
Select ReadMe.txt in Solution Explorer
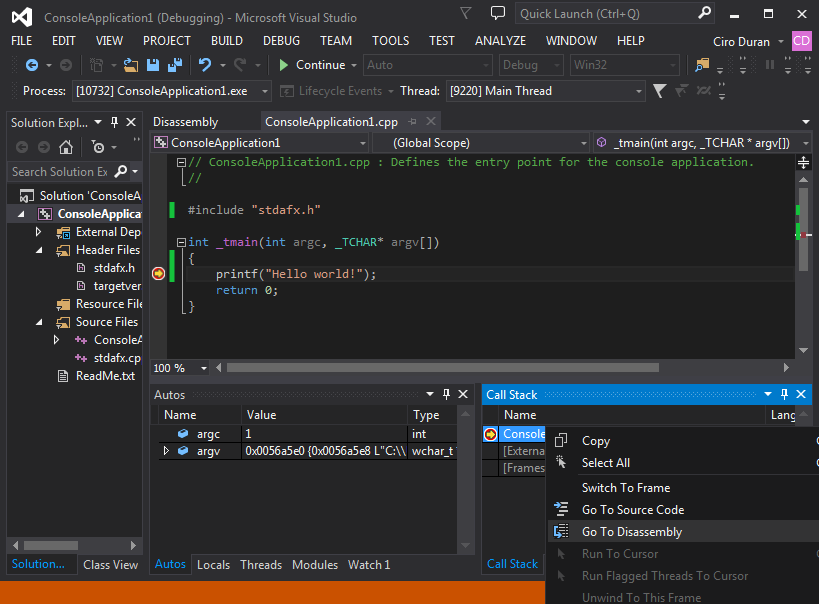coord(106,376)
